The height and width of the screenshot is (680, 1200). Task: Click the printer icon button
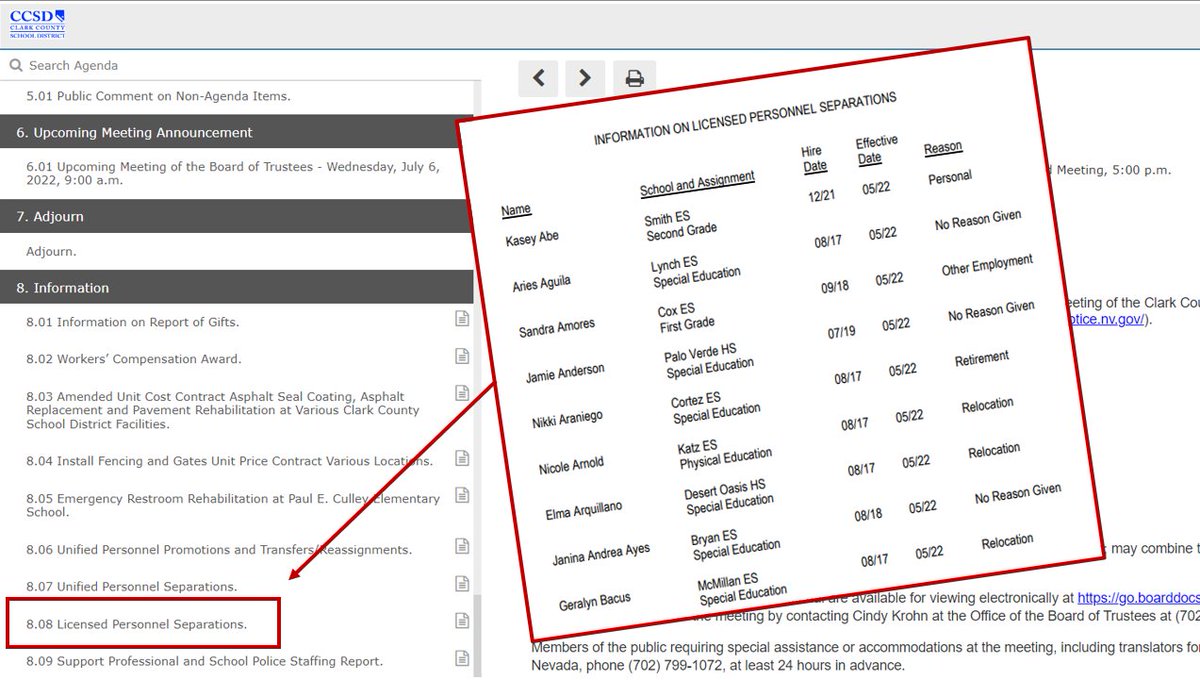(634, 78)
